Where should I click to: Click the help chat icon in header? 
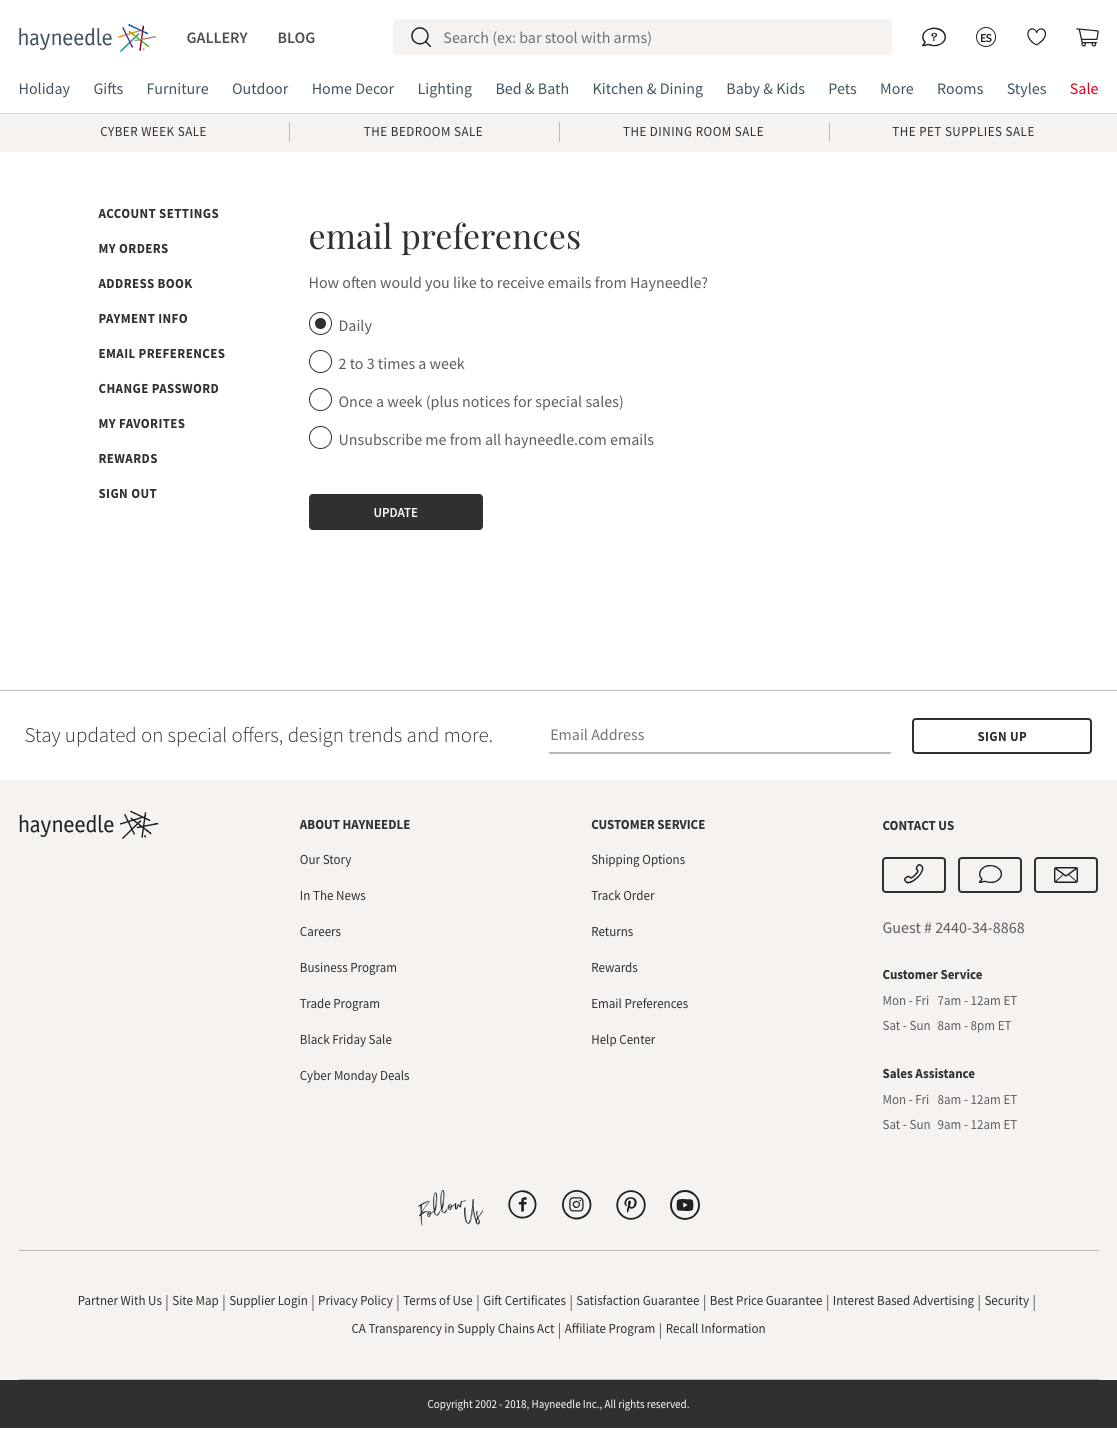point(933,38)
